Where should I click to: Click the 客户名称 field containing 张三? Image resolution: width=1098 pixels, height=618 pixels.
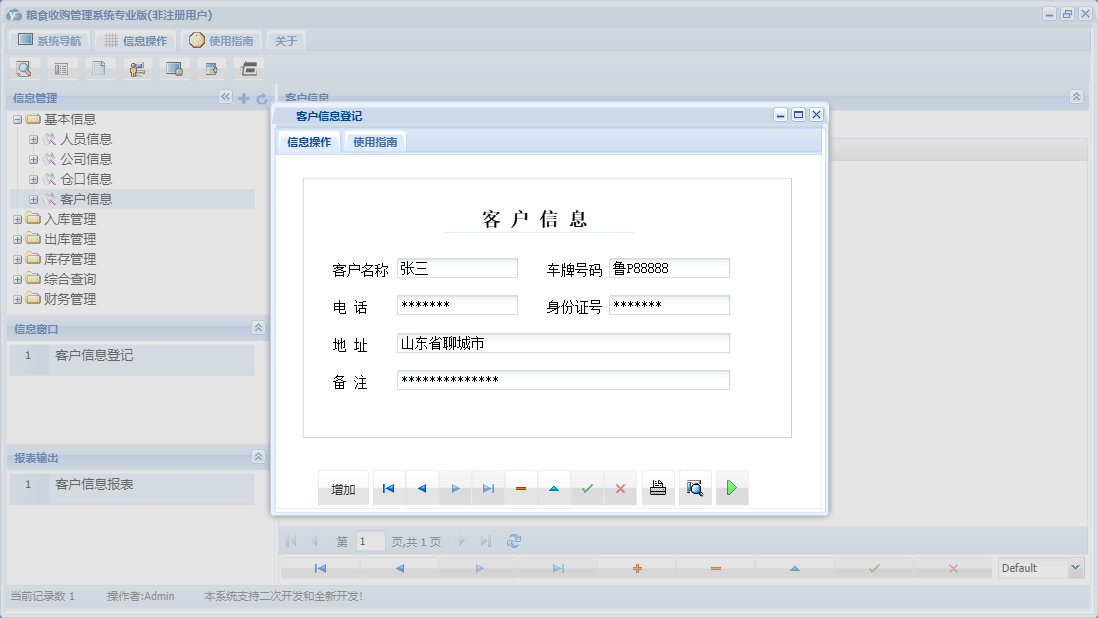pyautogui.click(x=457, y=267)
